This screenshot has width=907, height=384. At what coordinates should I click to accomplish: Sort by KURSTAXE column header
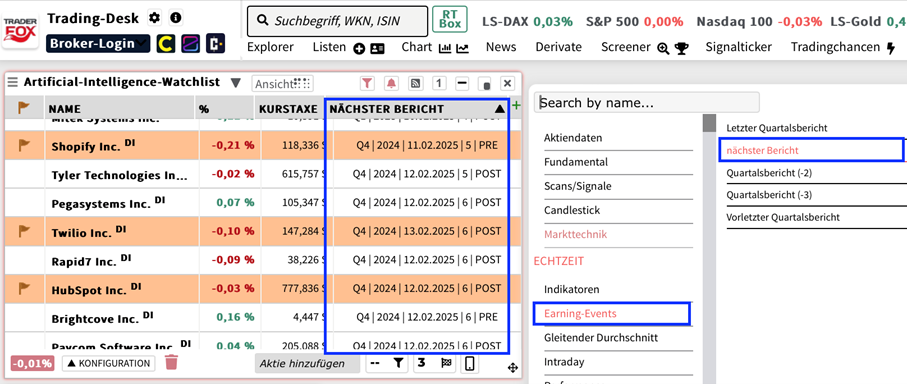tap(289, 109)
